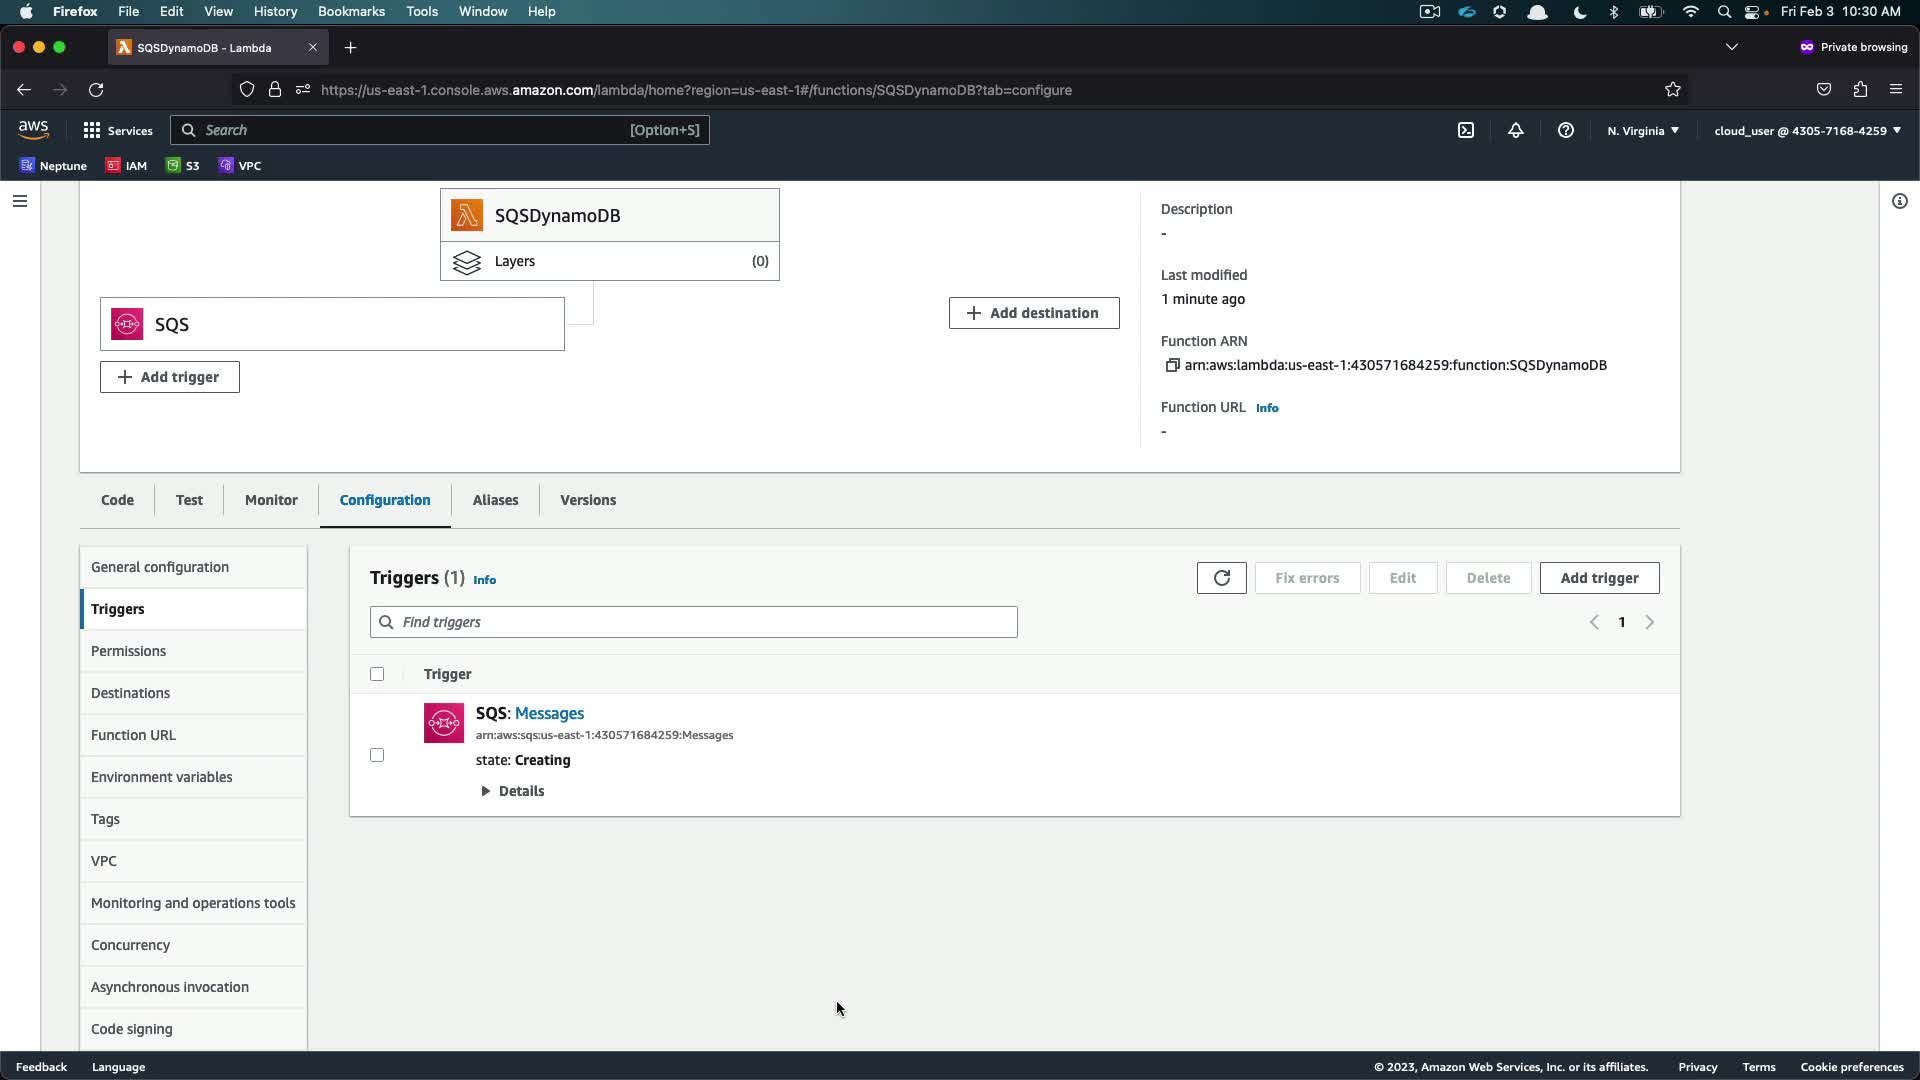Viewport: 1920px width, 1080px height.
Task: Open the Messages SQS queue link
Action: [549, 713]
